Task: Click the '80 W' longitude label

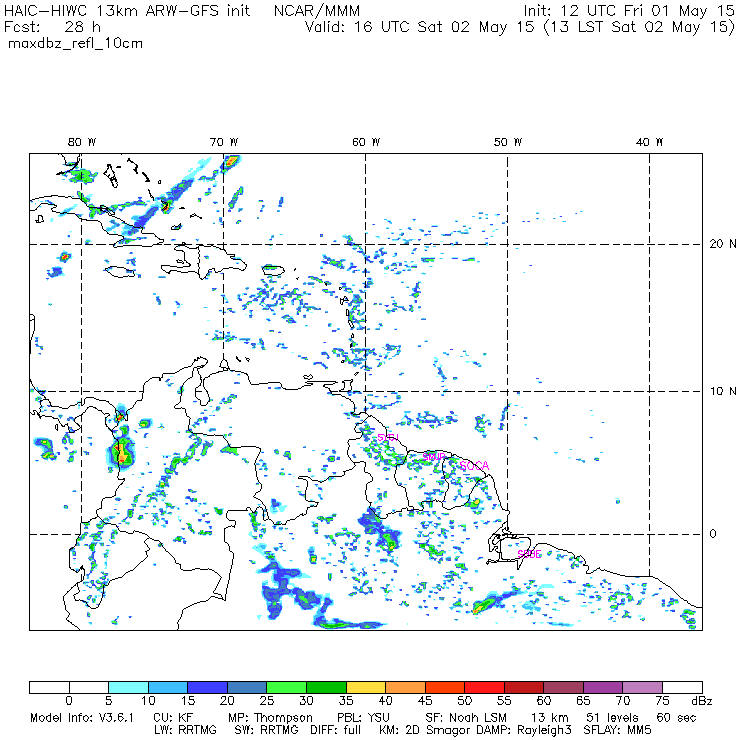Action: point(82,142)
